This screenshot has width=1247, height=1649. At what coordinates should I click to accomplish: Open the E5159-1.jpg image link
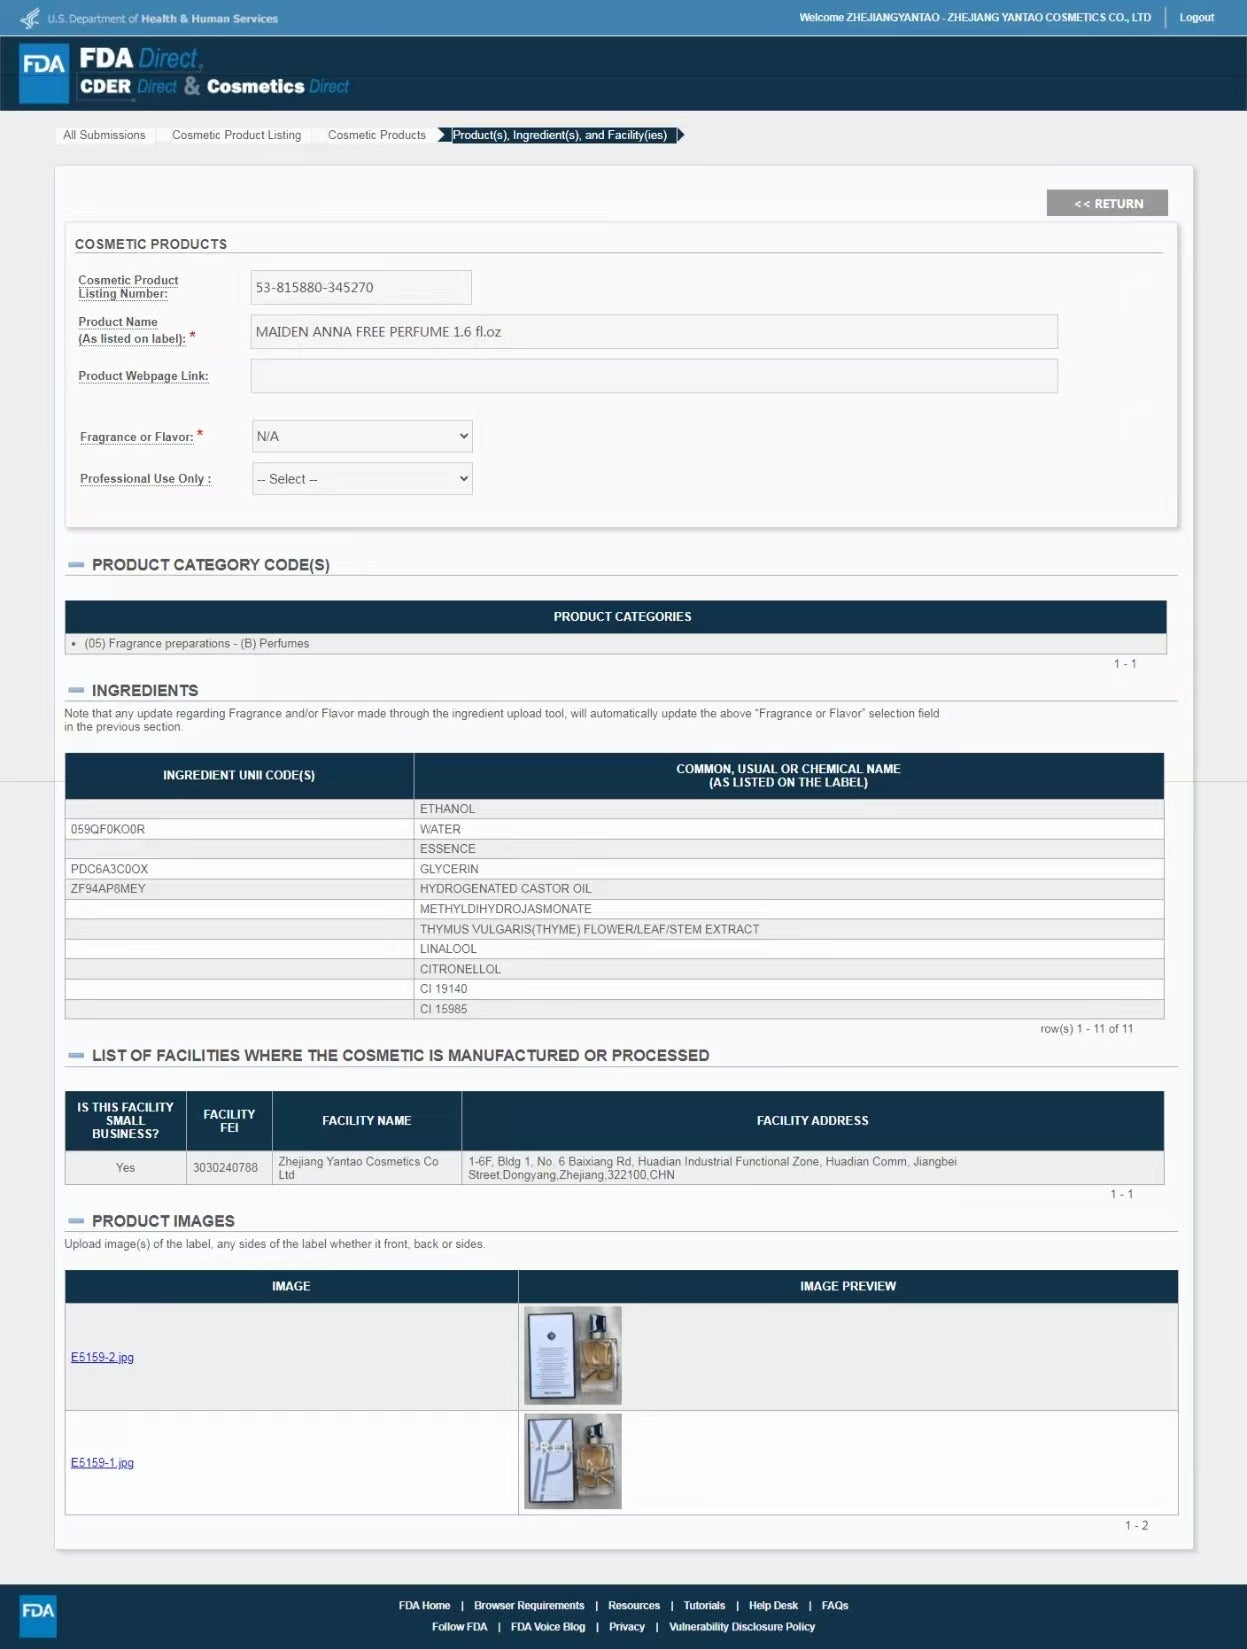[x=102, y=1463]
